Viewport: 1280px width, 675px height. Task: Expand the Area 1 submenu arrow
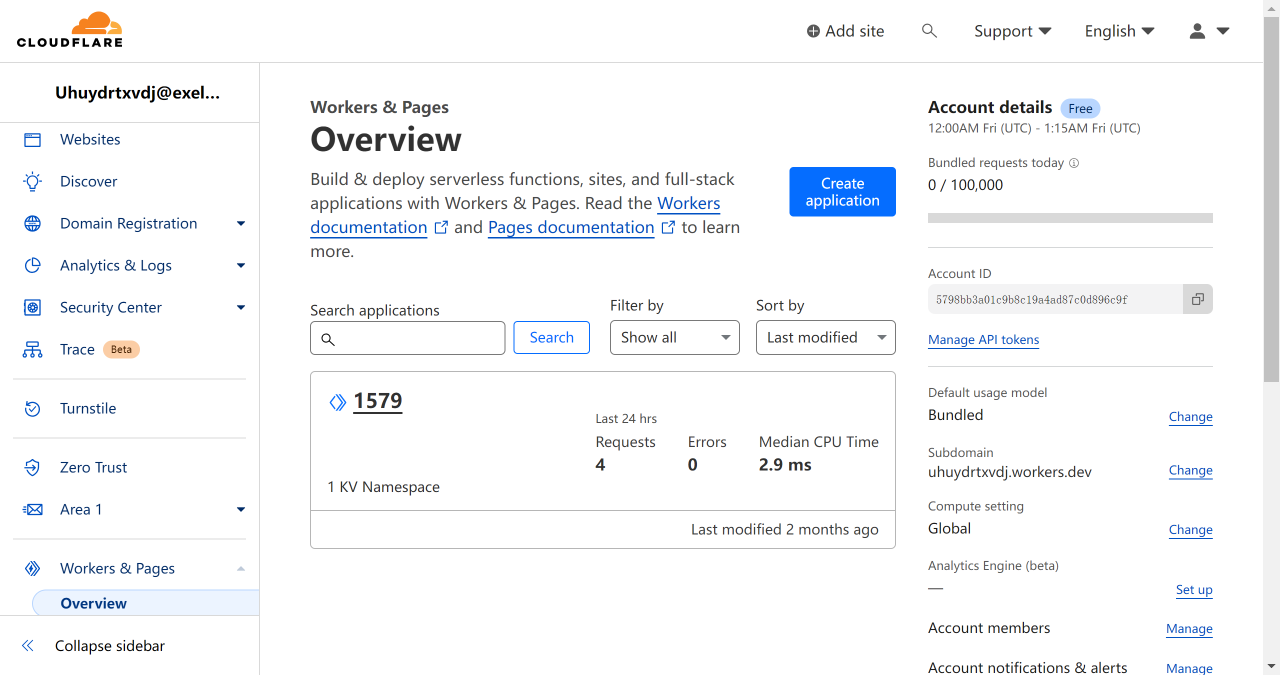coord(241,510)
